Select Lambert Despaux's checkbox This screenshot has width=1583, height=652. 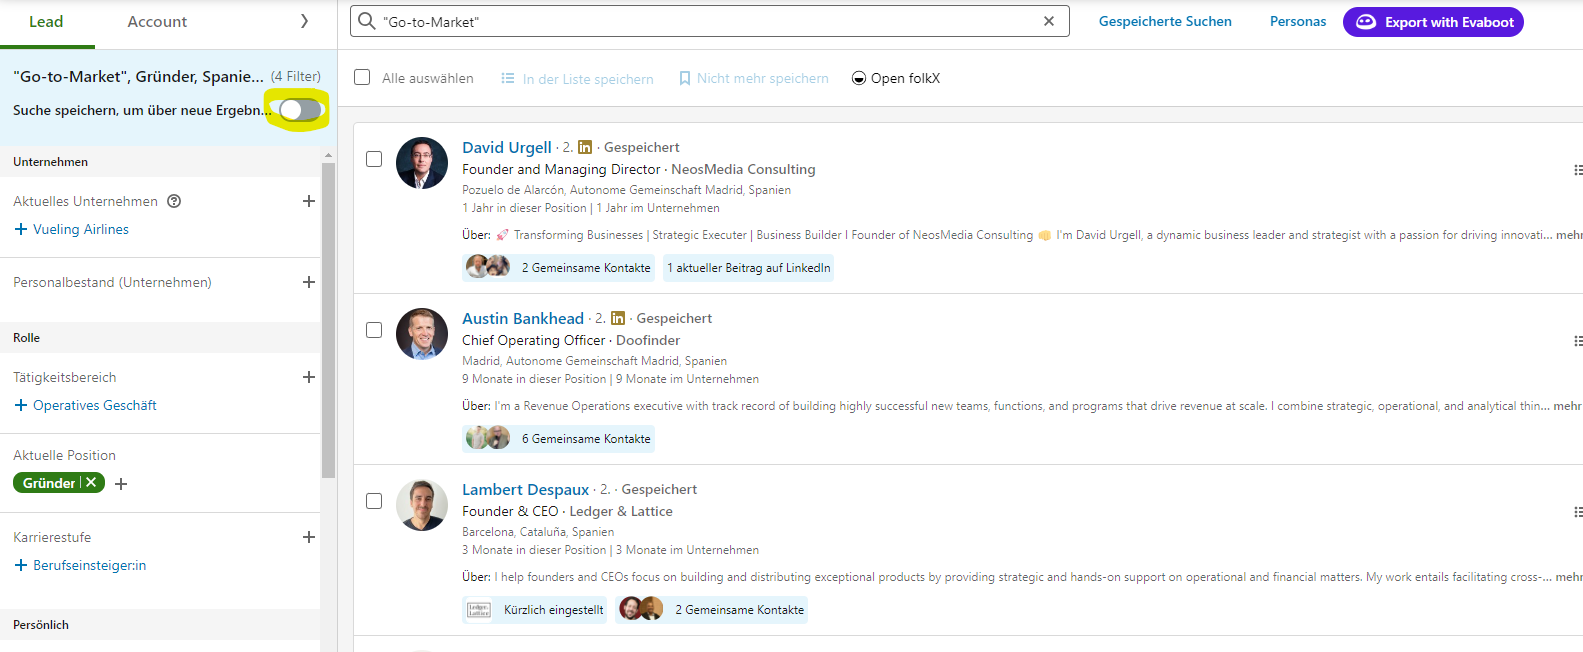[x=374, y=501]
